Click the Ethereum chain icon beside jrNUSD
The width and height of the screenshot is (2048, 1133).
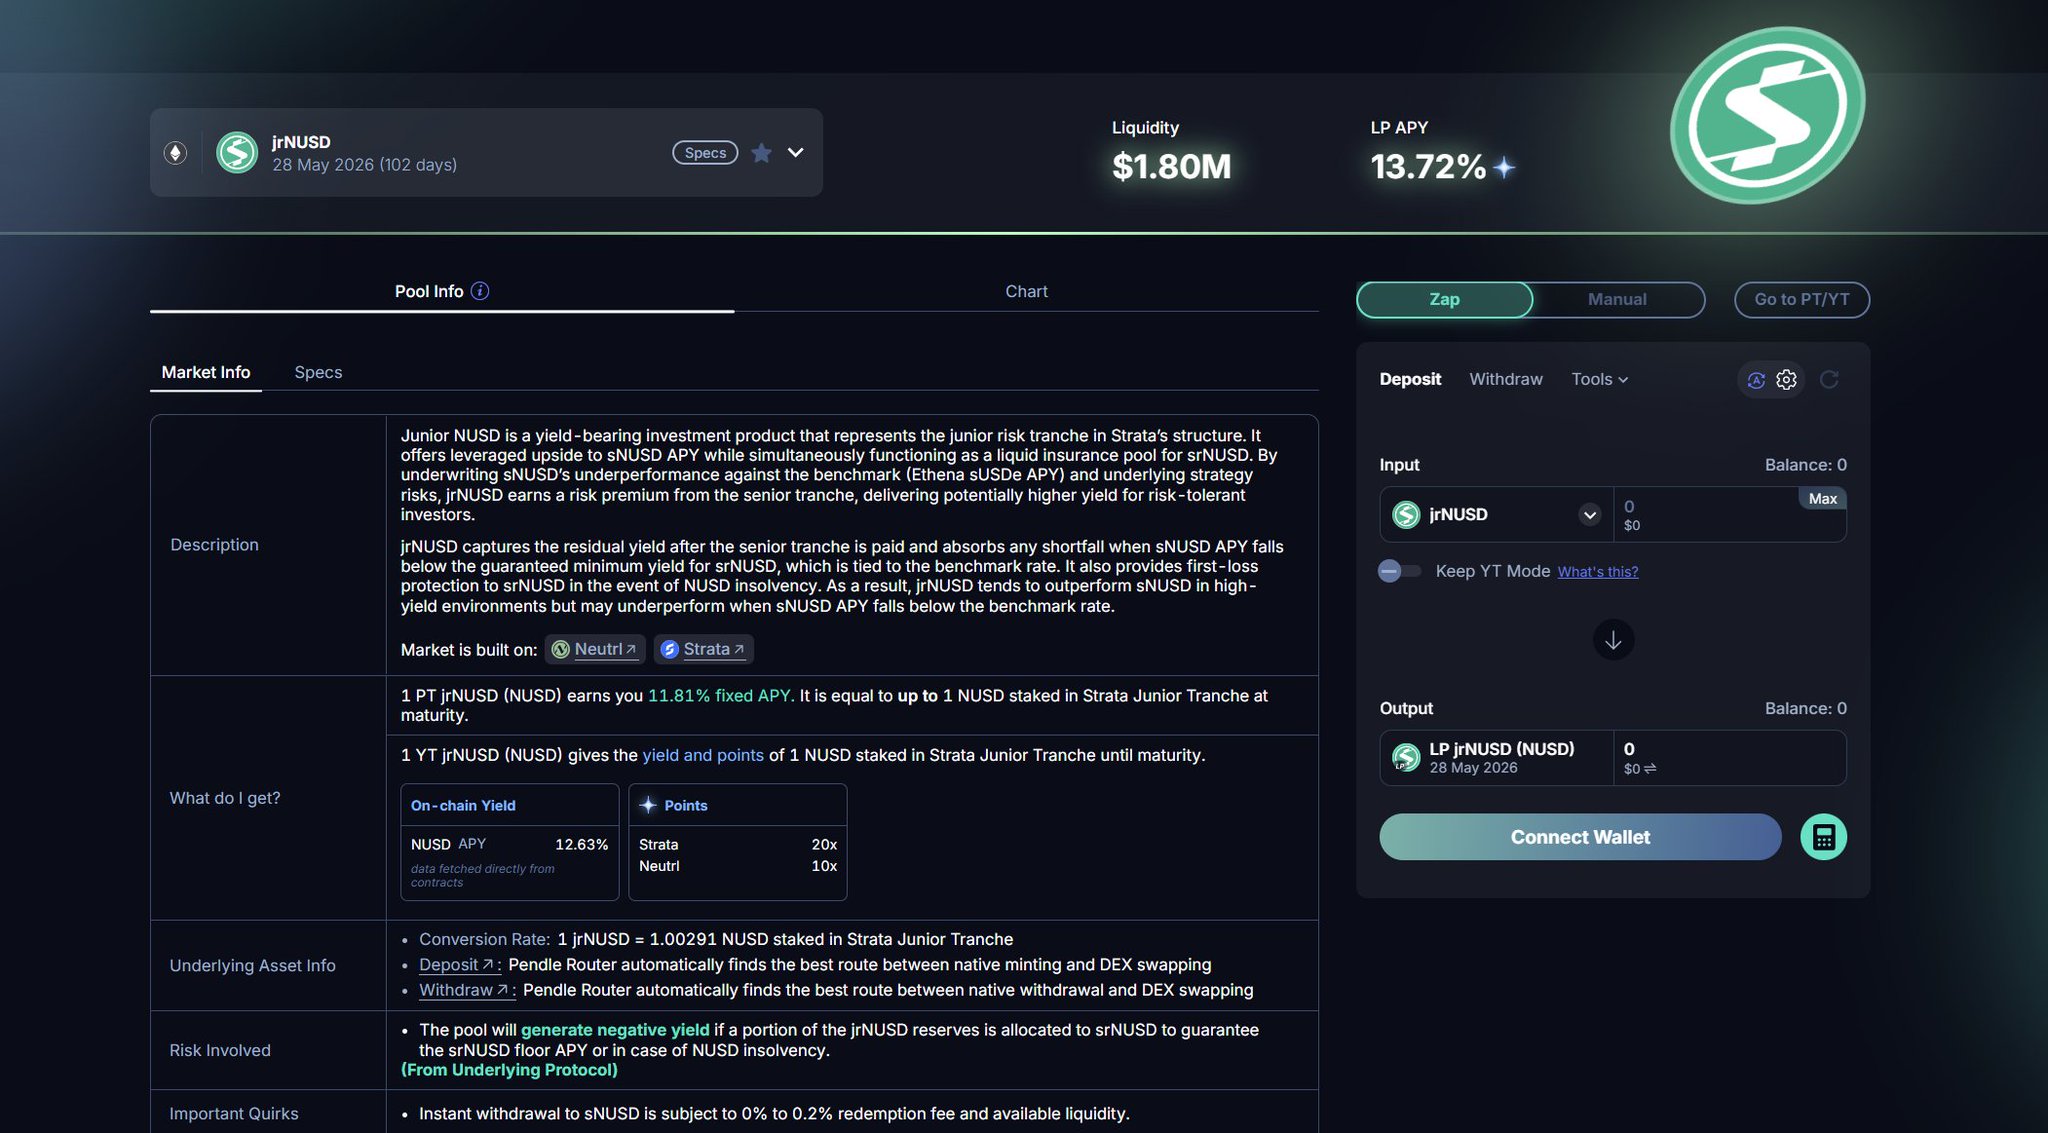[175, 153]
